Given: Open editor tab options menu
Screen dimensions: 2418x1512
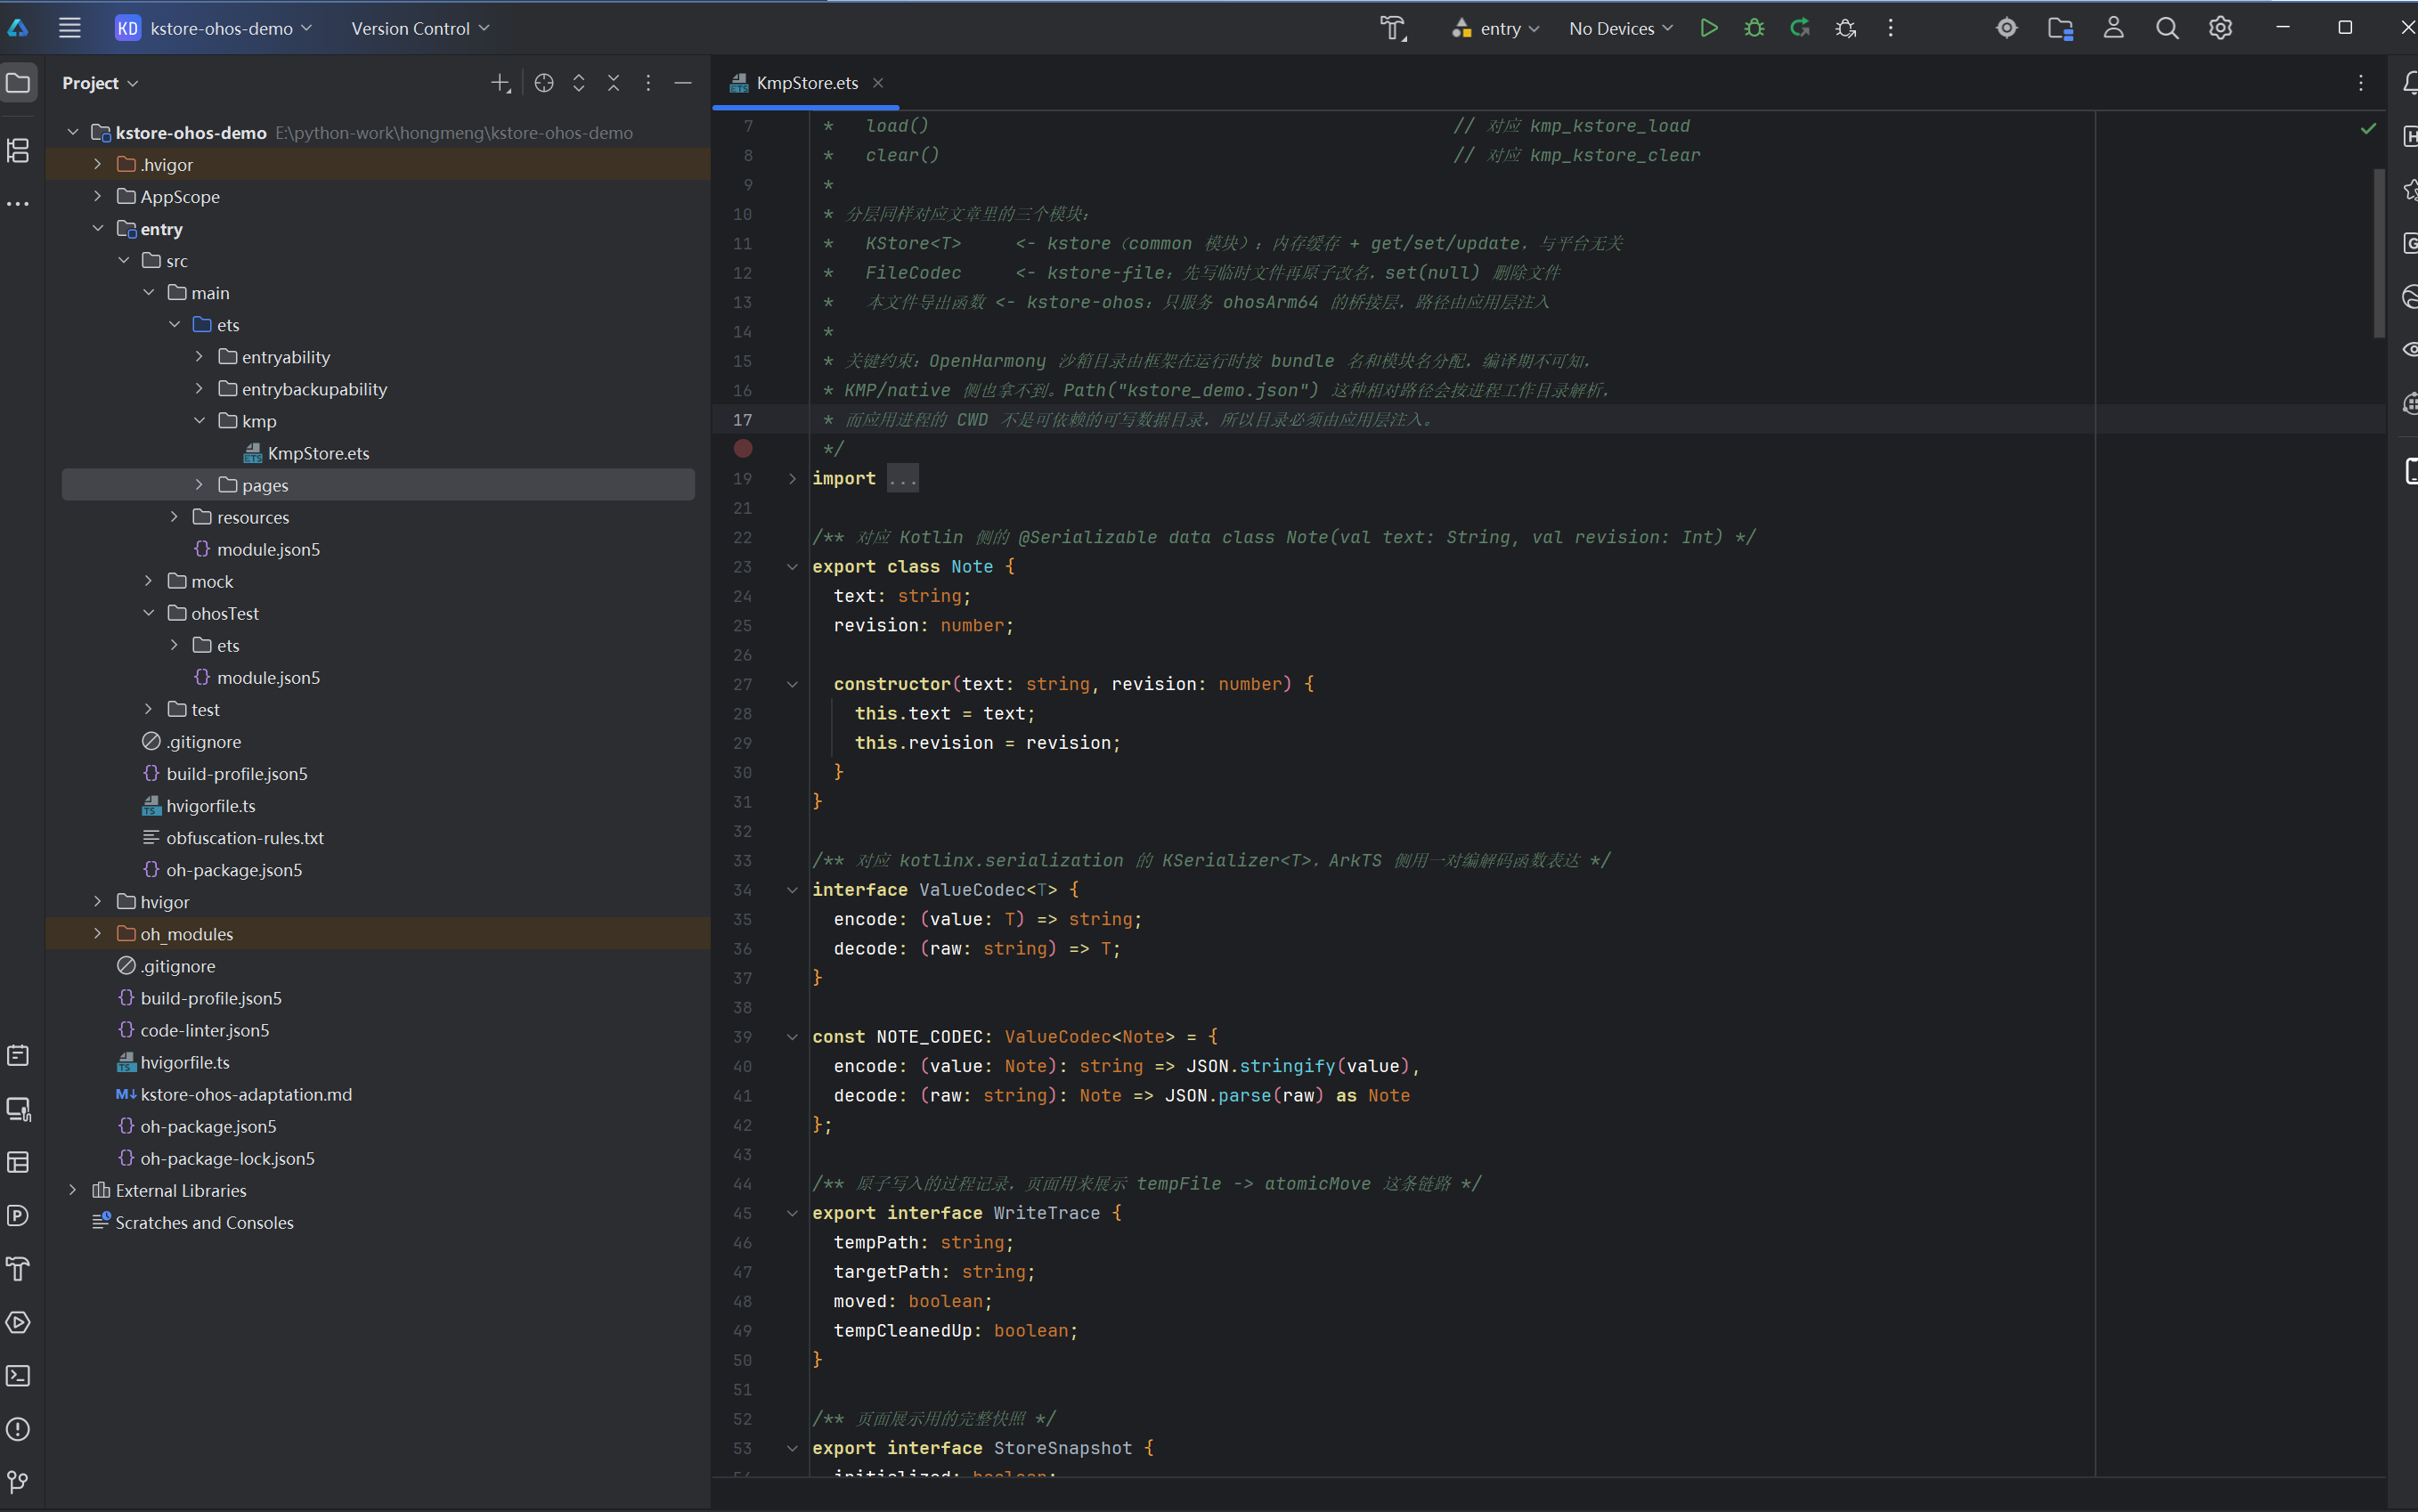Looking at the screenshot, I should point(2361,83).
